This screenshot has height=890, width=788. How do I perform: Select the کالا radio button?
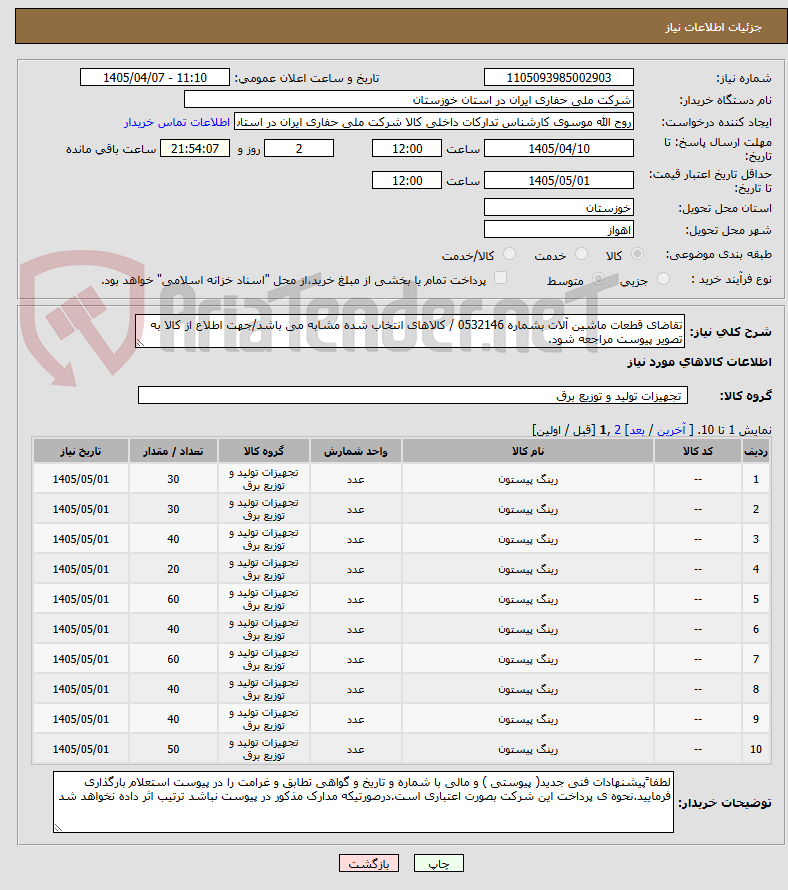click(638, 254)
